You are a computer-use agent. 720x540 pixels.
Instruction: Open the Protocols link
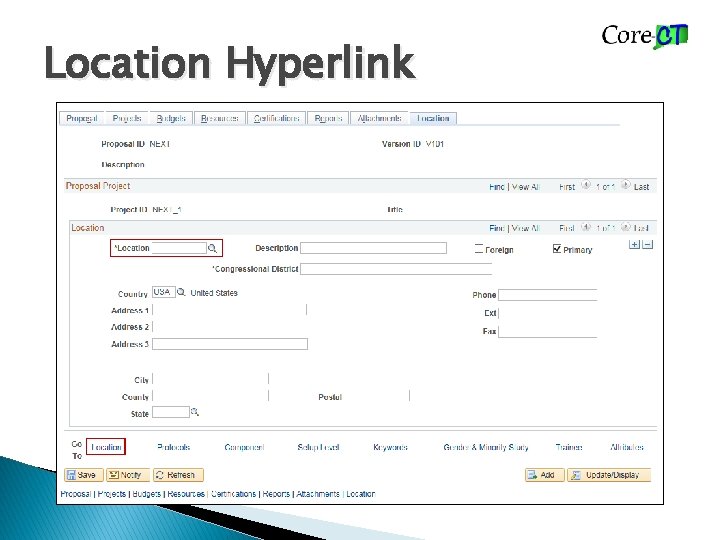coord(174,447)
